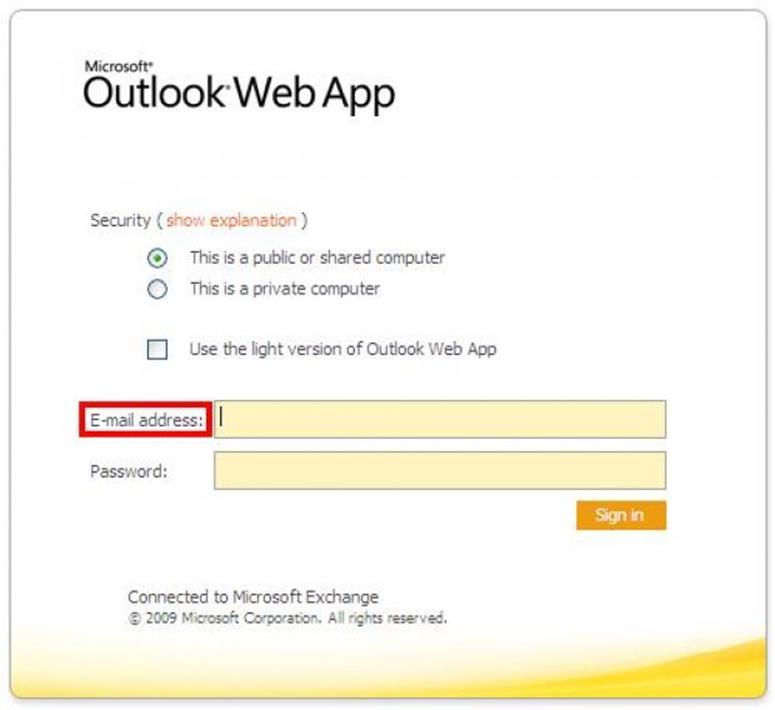Click the red-outlined E-mail address label
Image resolution: width=775 pixels, height=710 pixels.
146,420
